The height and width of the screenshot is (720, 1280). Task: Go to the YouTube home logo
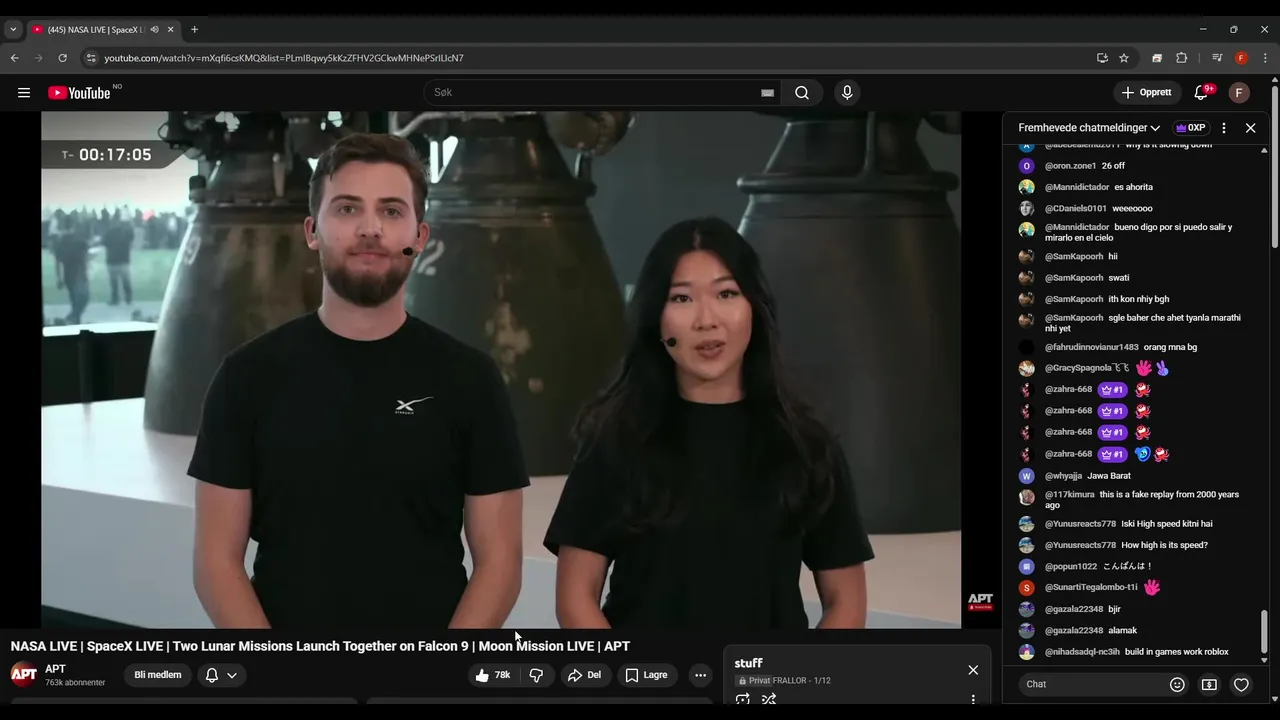[79, 93]
